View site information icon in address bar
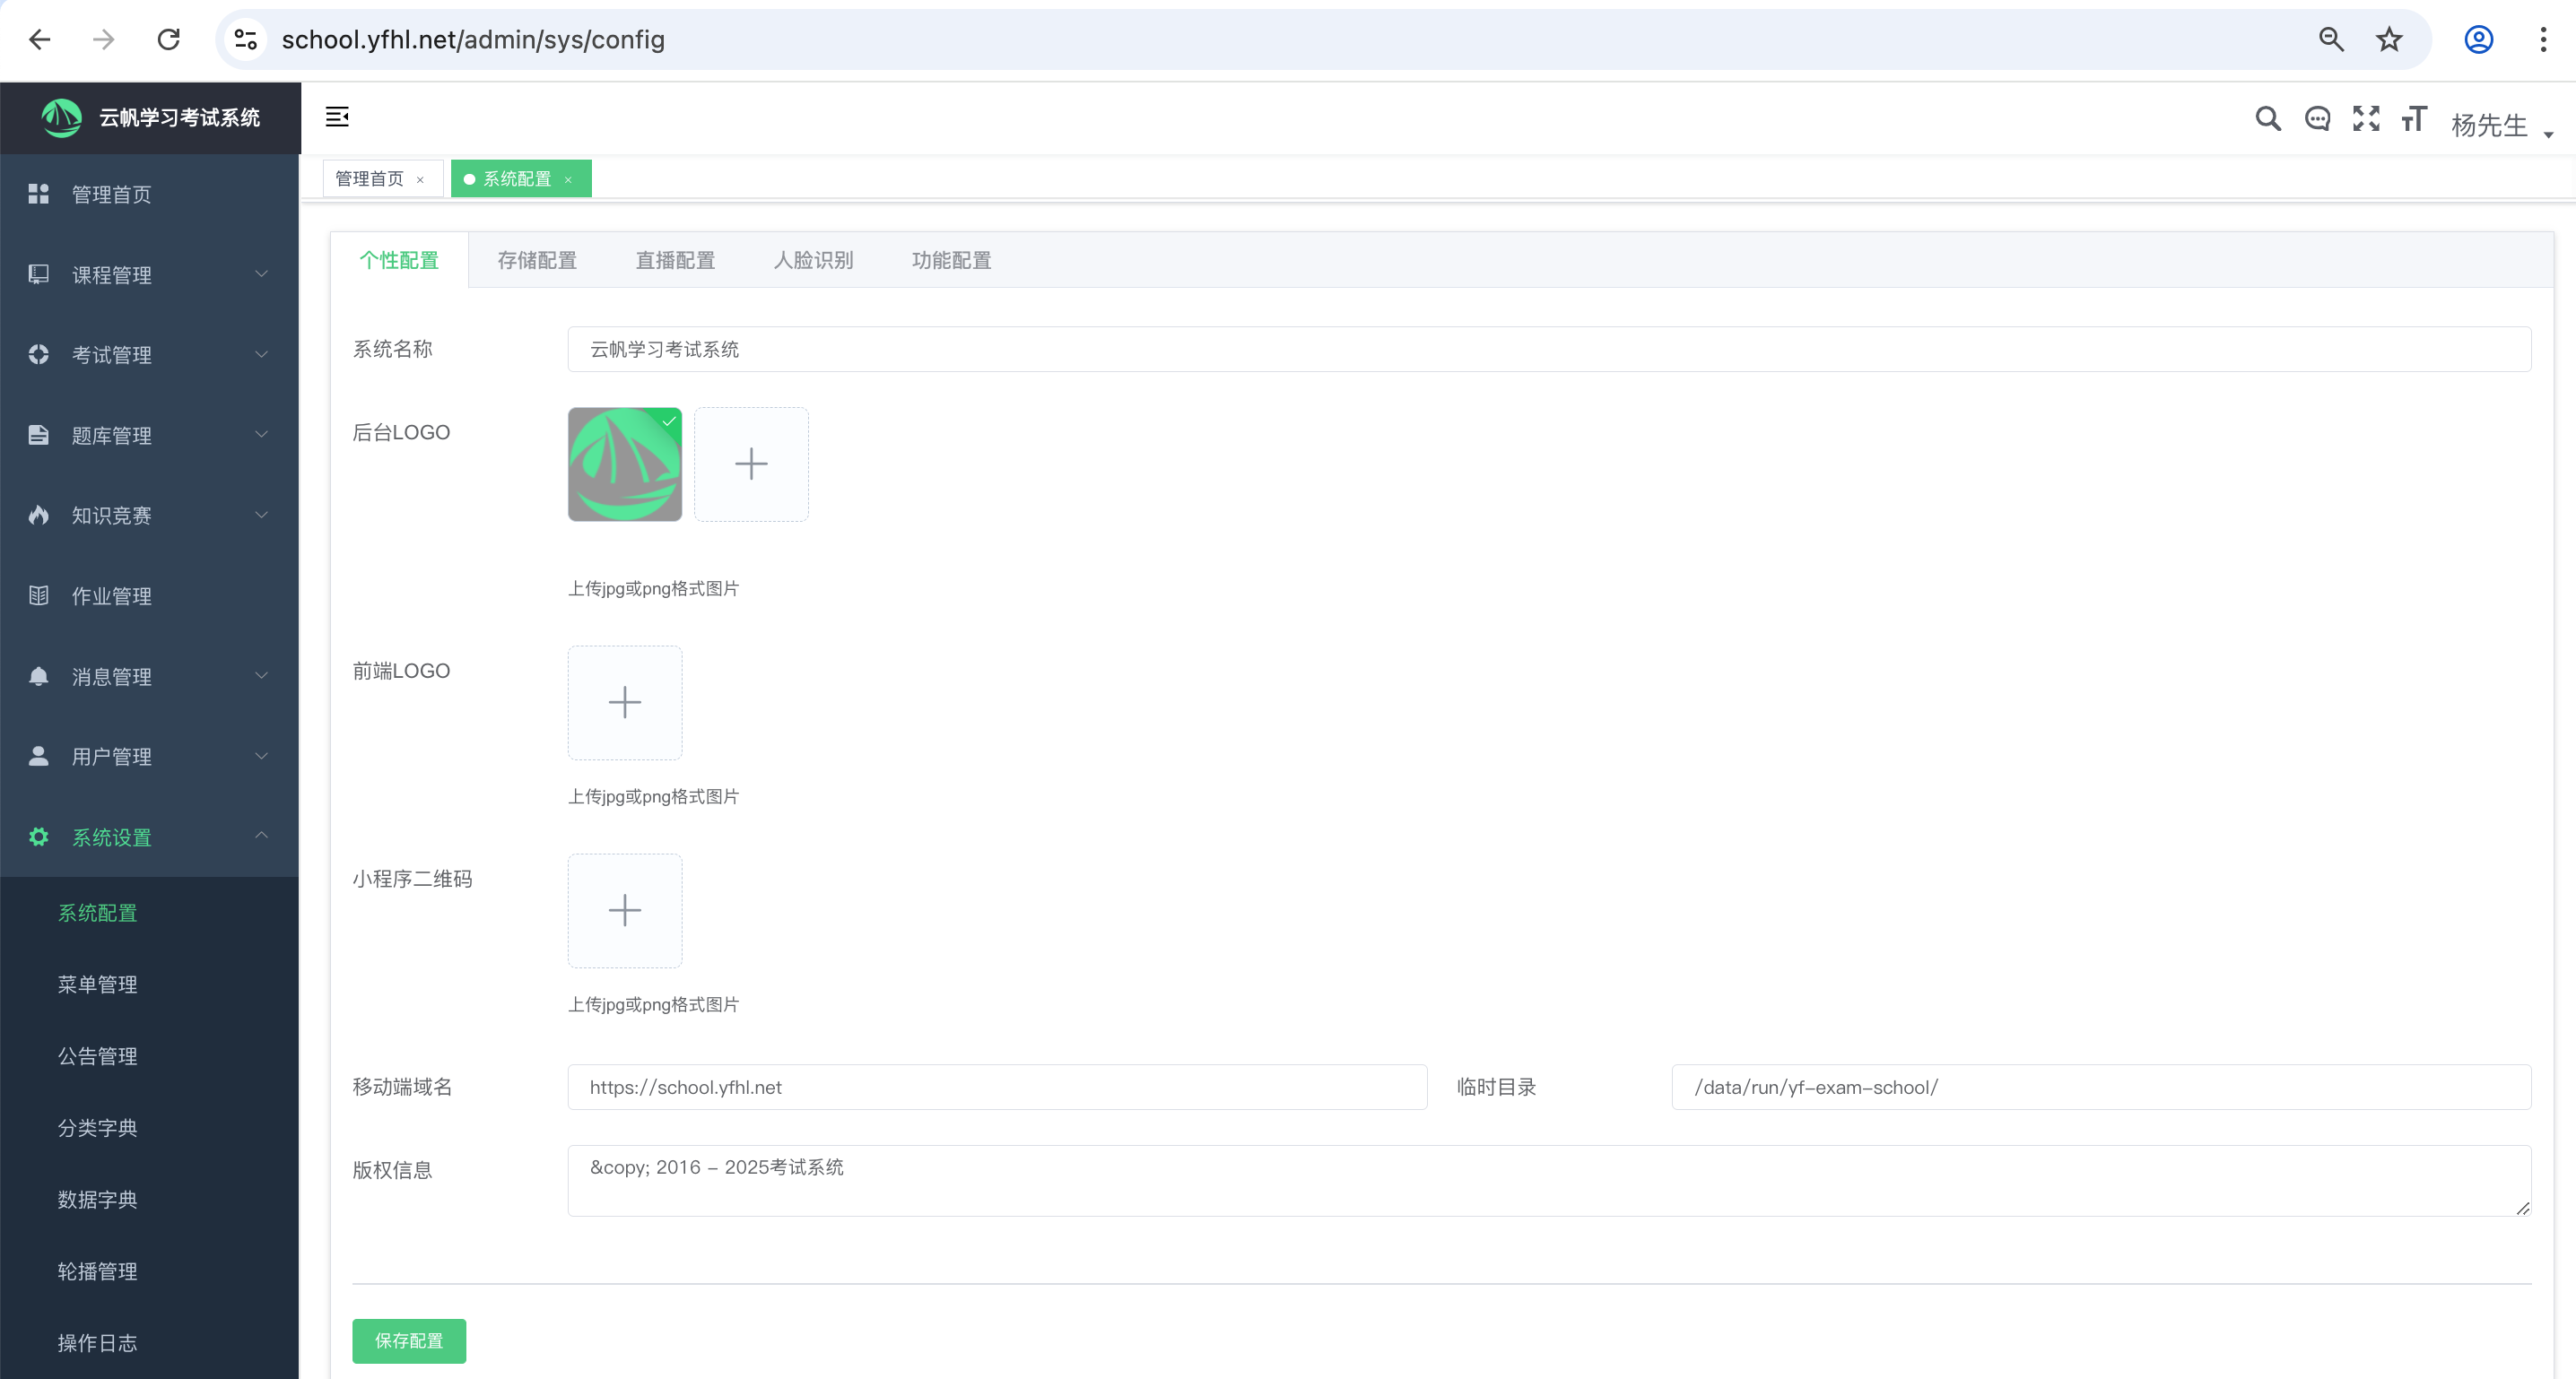Image resolution: width=2576 pixels, height=1379 pixels. [245, 39]
